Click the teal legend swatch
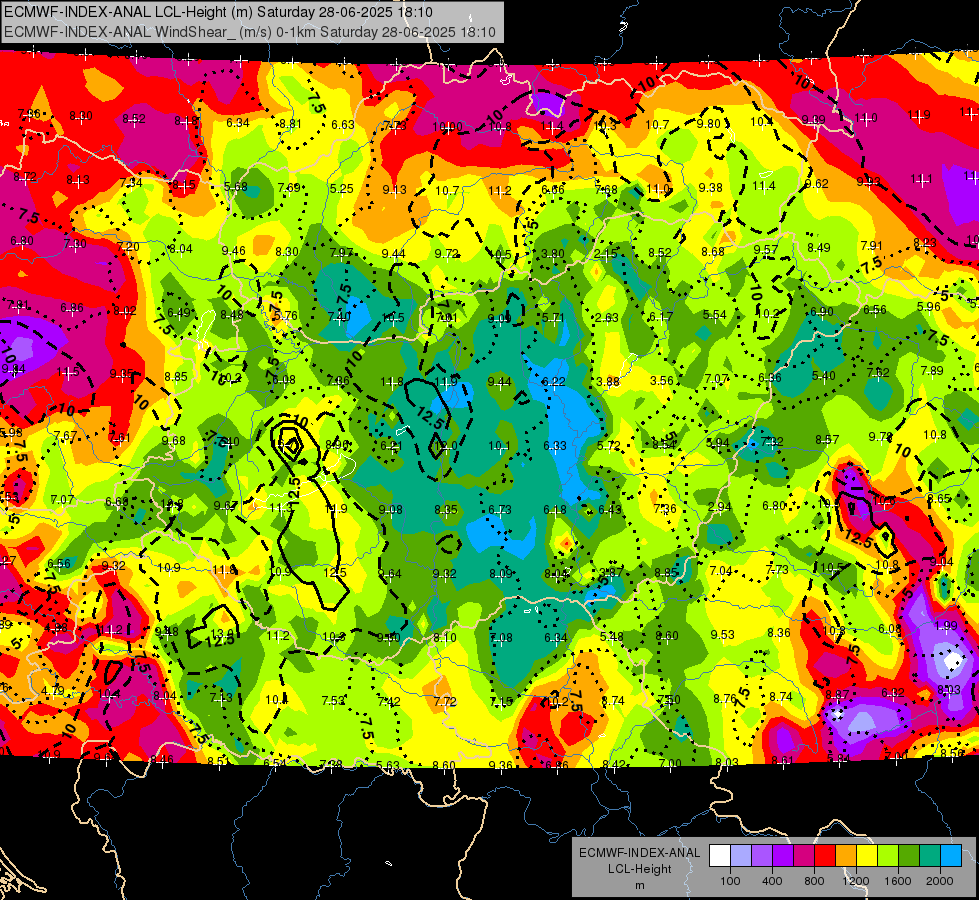The height and width of the screenshot is (900, 979). pyautogui.click(x=930, y=856)
